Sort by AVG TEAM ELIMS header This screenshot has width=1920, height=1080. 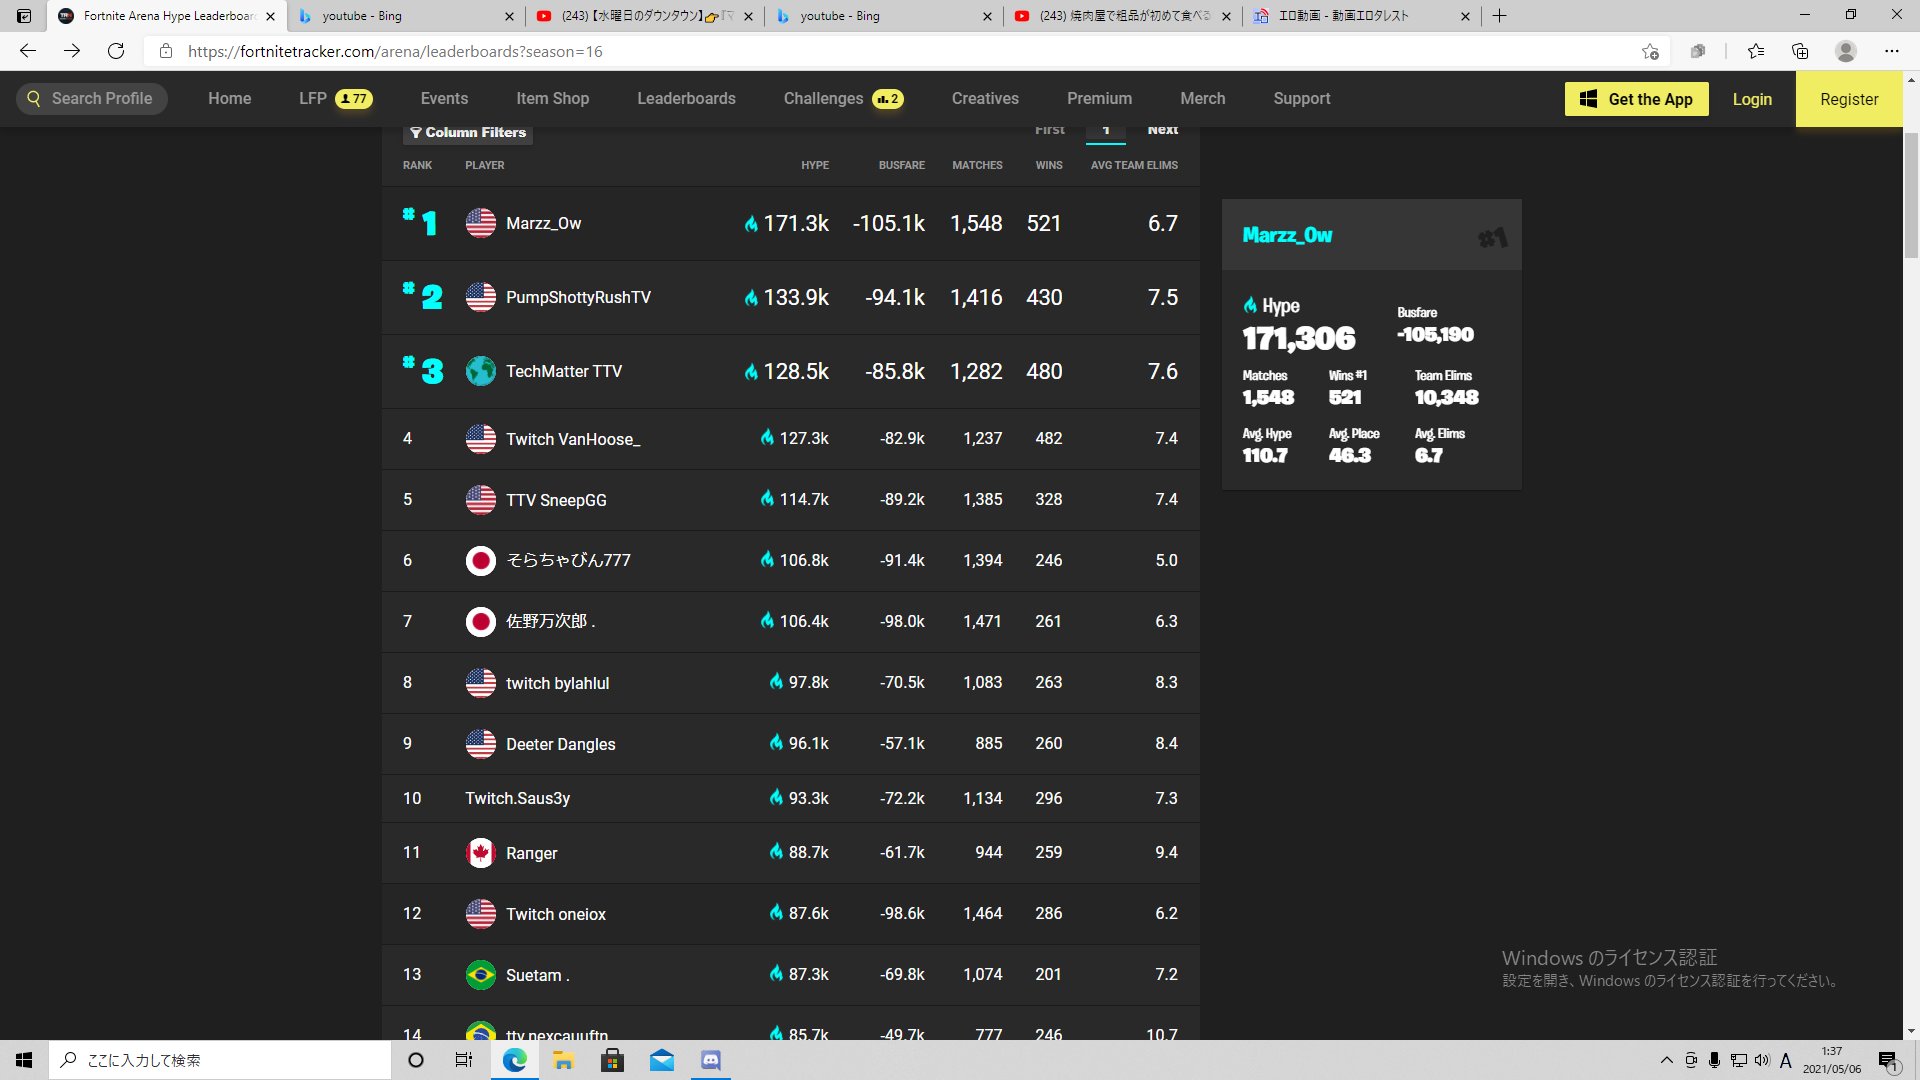(x=1134, y=165)
